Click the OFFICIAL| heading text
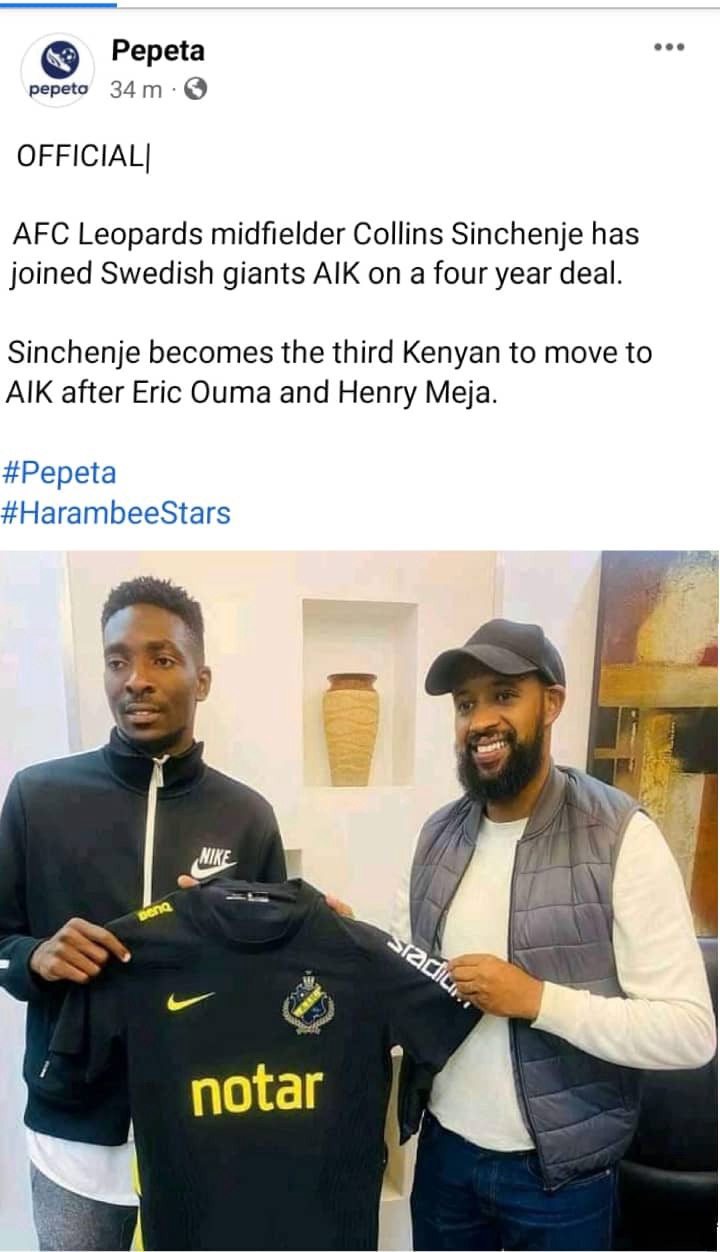The height and width of the screenshot is (1252, 720). (x=82, y=157)
